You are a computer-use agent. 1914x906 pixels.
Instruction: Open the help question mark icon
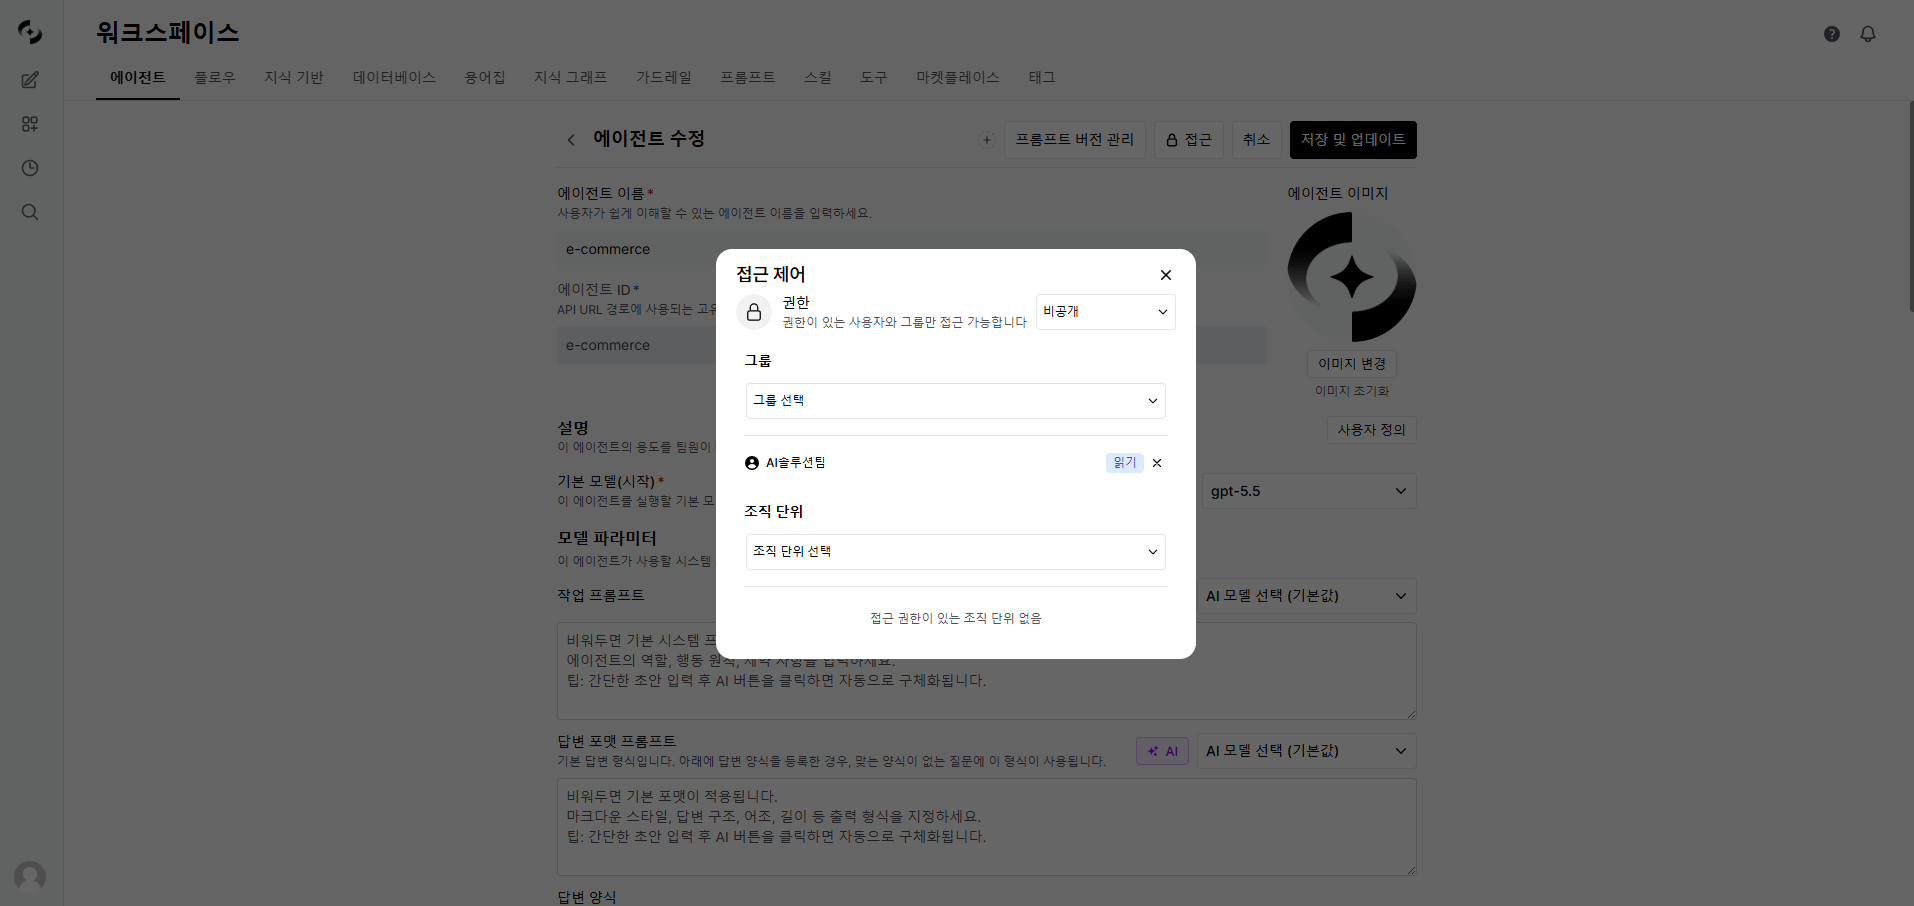click(x=1832, y=34)
